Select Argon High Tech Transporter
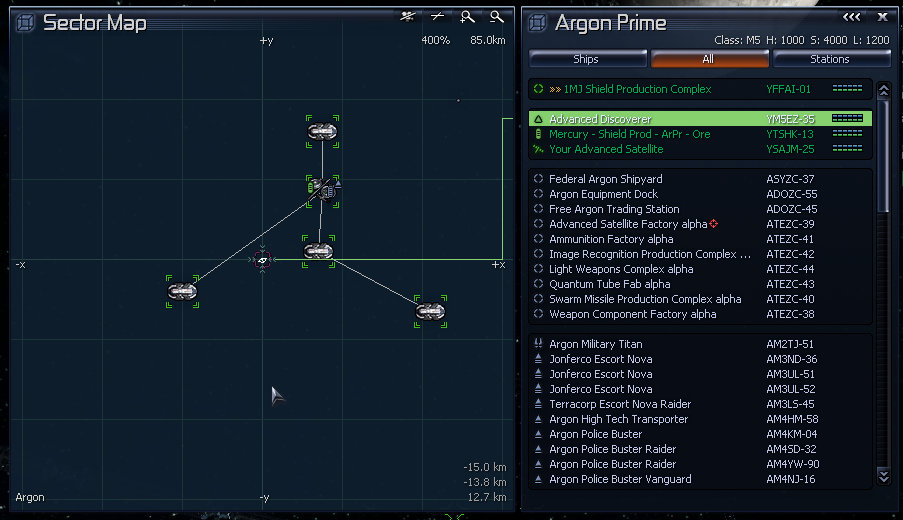Viewport: 903px width, 520px height. [x=700, y=419]
